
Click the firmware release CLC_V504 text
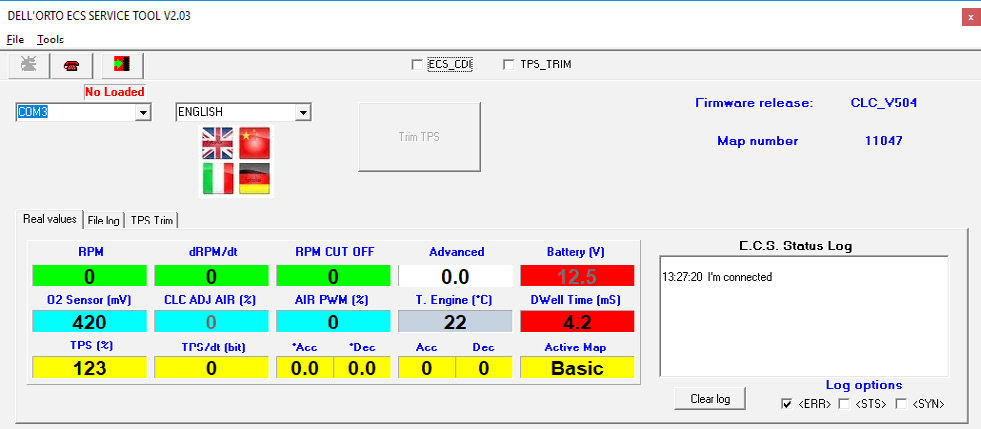pyautogui.click(x=883, y=103)
